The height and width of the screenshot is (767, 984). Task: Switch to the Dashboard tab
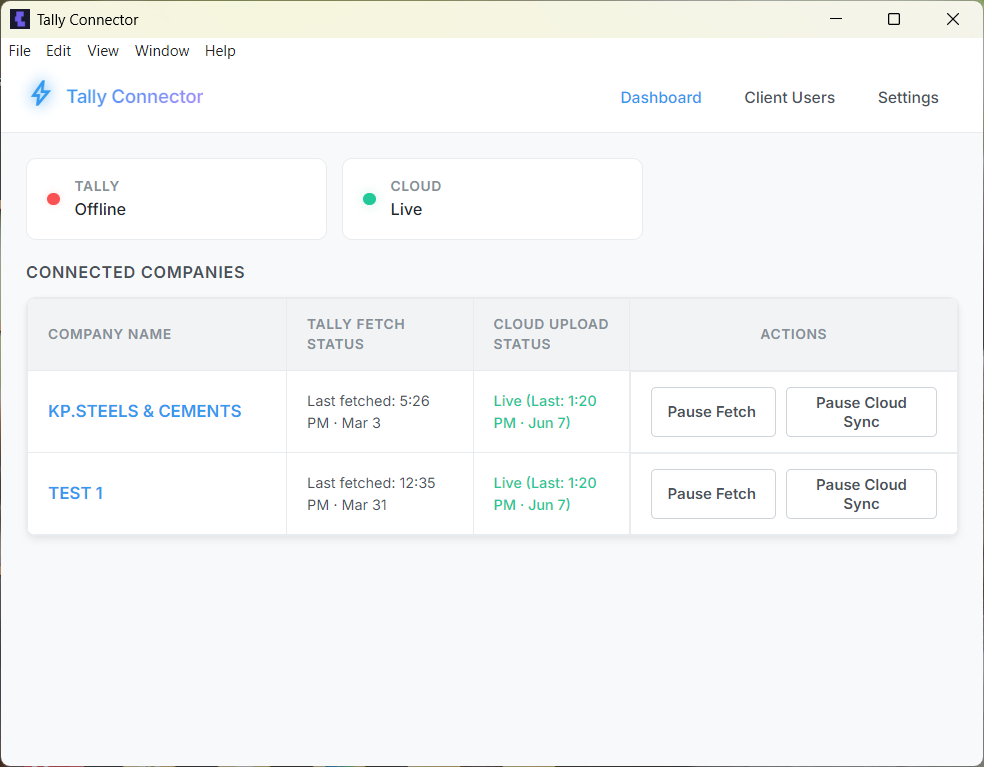pos(661,98)
